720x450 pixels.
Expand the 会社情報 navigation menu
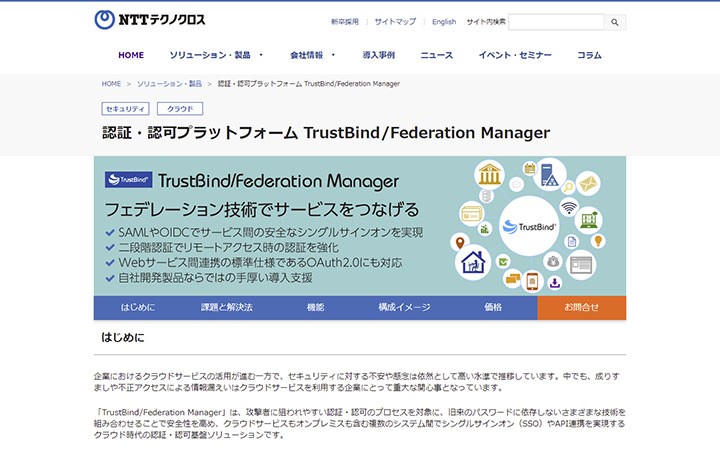click(313, 55)
